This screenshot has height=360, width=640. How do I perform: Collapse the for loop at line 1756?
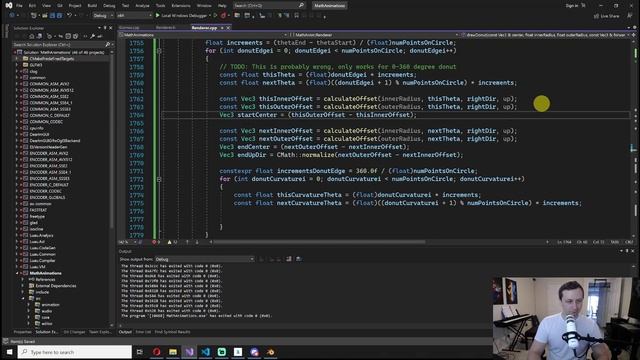pyautogui.click(x=159, y=51)
